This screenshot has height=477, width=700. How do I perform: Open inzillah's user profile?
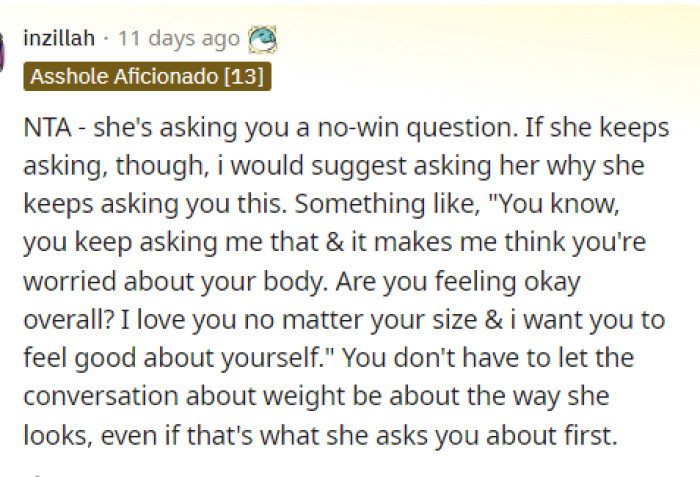[59, 39]
